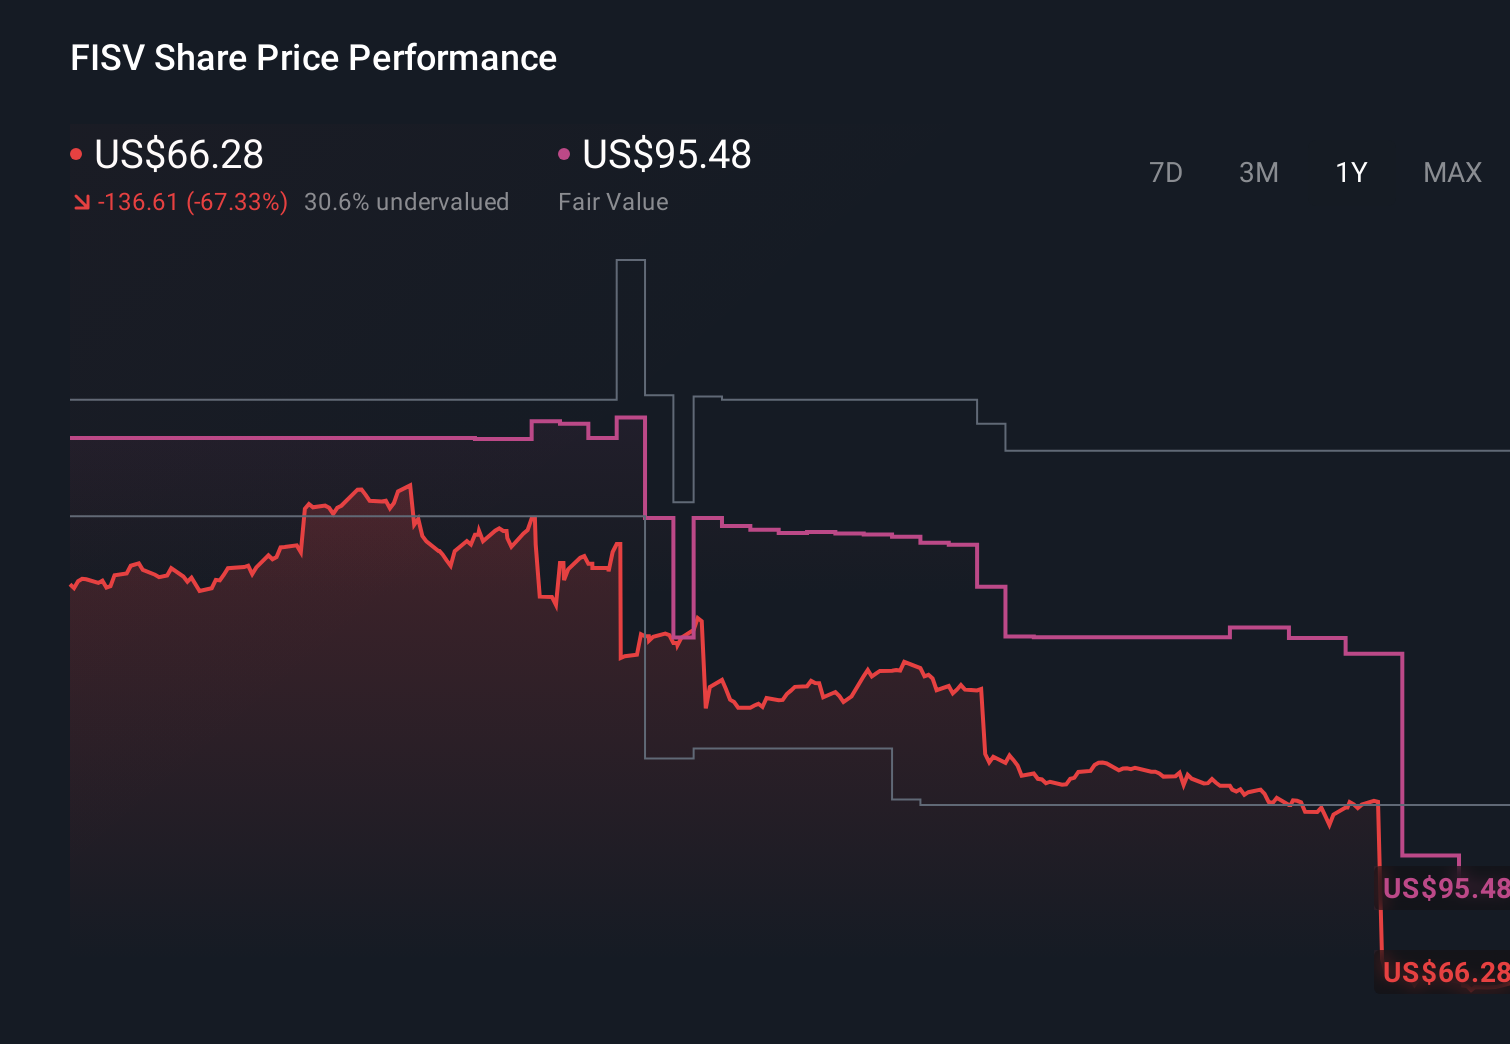The image size is (1510, 1044).
Task: Open the MAX time range view
Action: (x=1451, y=172)
